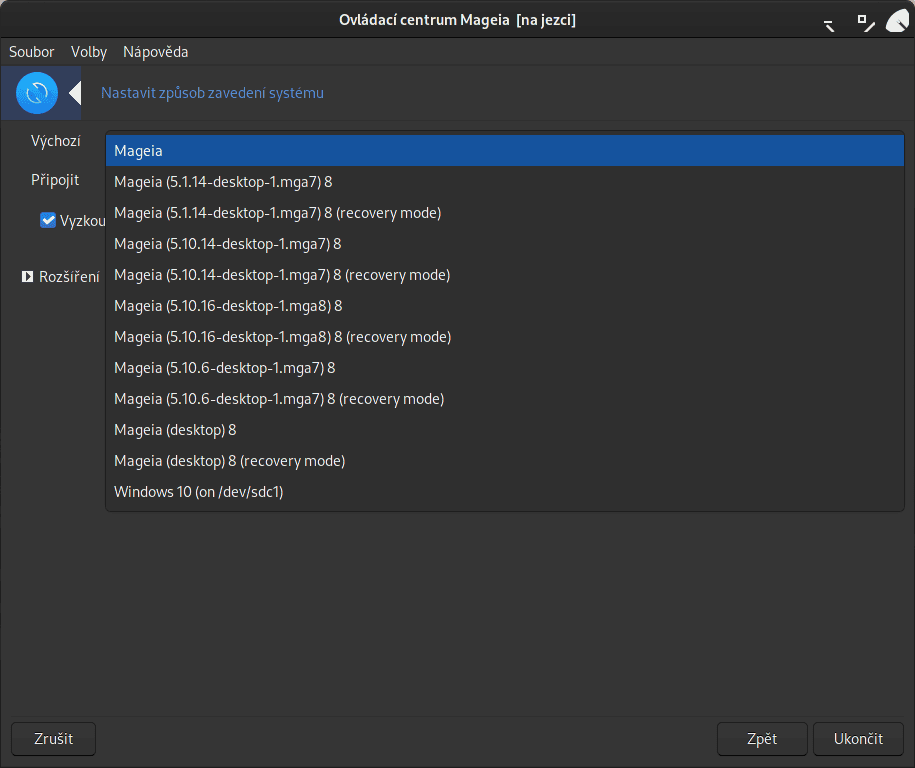Select Mageia 5.1.14 recovery mode entry

pyautogui.click(x=278, y=212)
